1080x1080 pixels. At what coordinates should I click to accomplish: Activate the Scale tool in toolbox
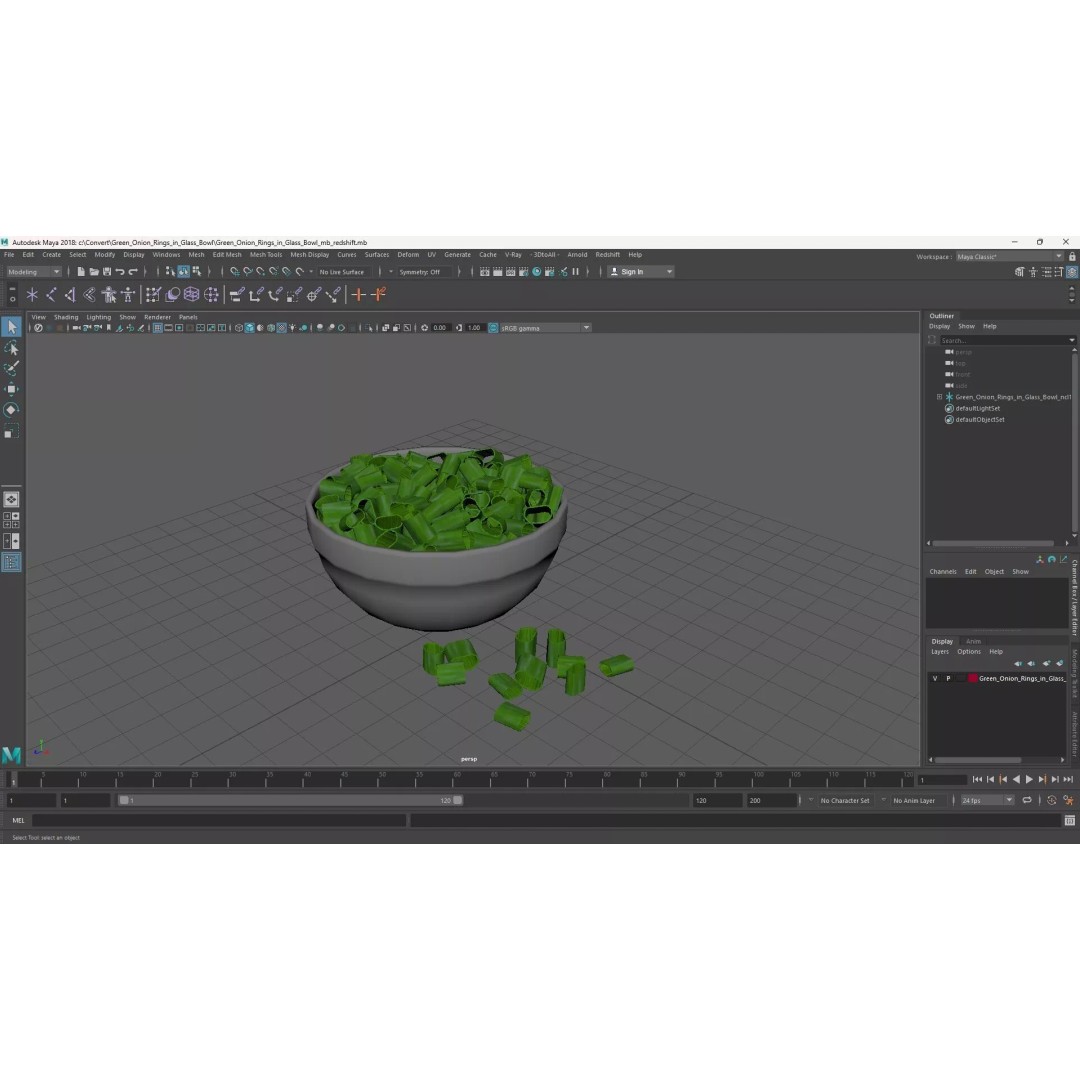(x=12, y=431)
